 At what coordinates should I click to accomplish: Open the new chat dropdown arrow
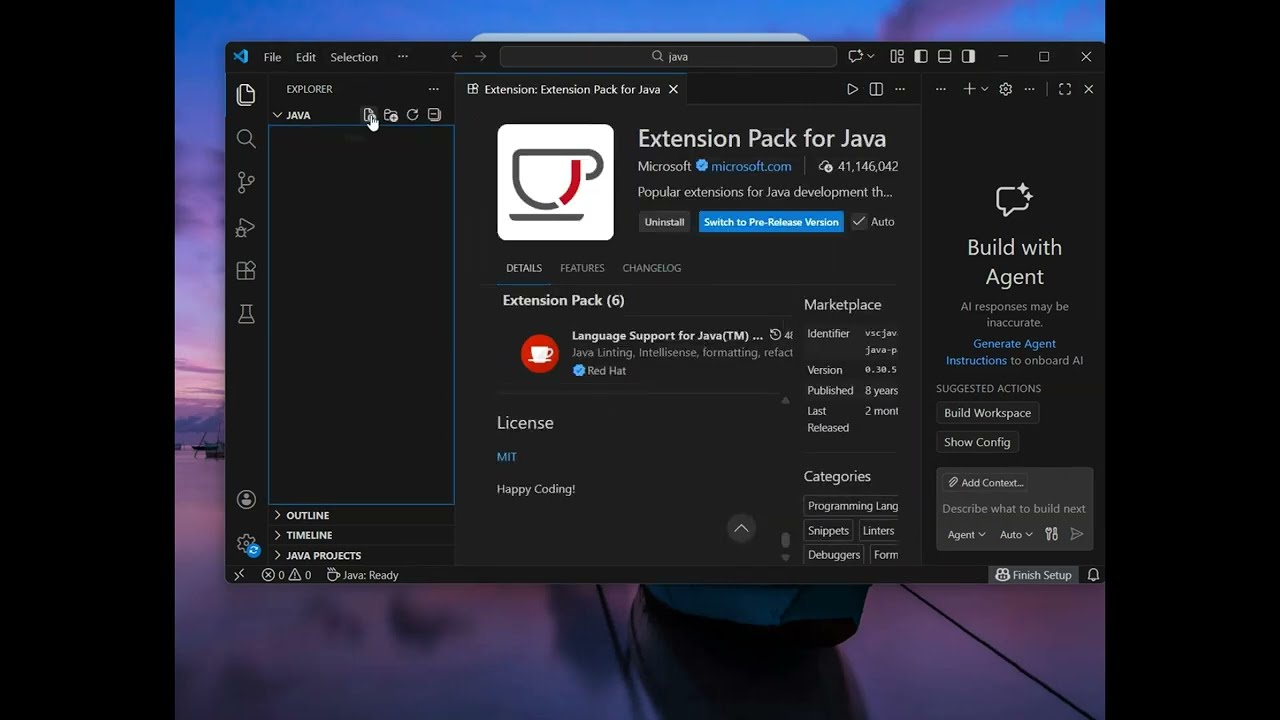984,89
